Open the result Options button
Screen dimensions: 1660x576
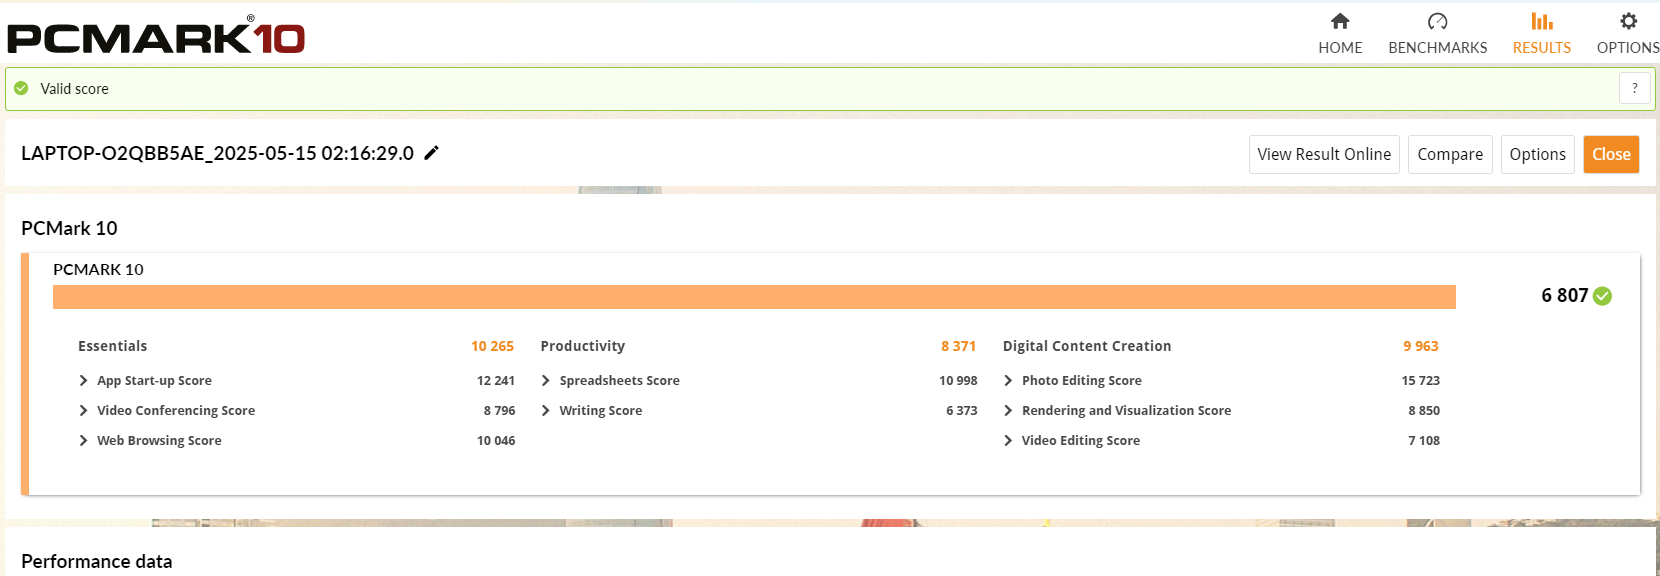coord(1537,154)
